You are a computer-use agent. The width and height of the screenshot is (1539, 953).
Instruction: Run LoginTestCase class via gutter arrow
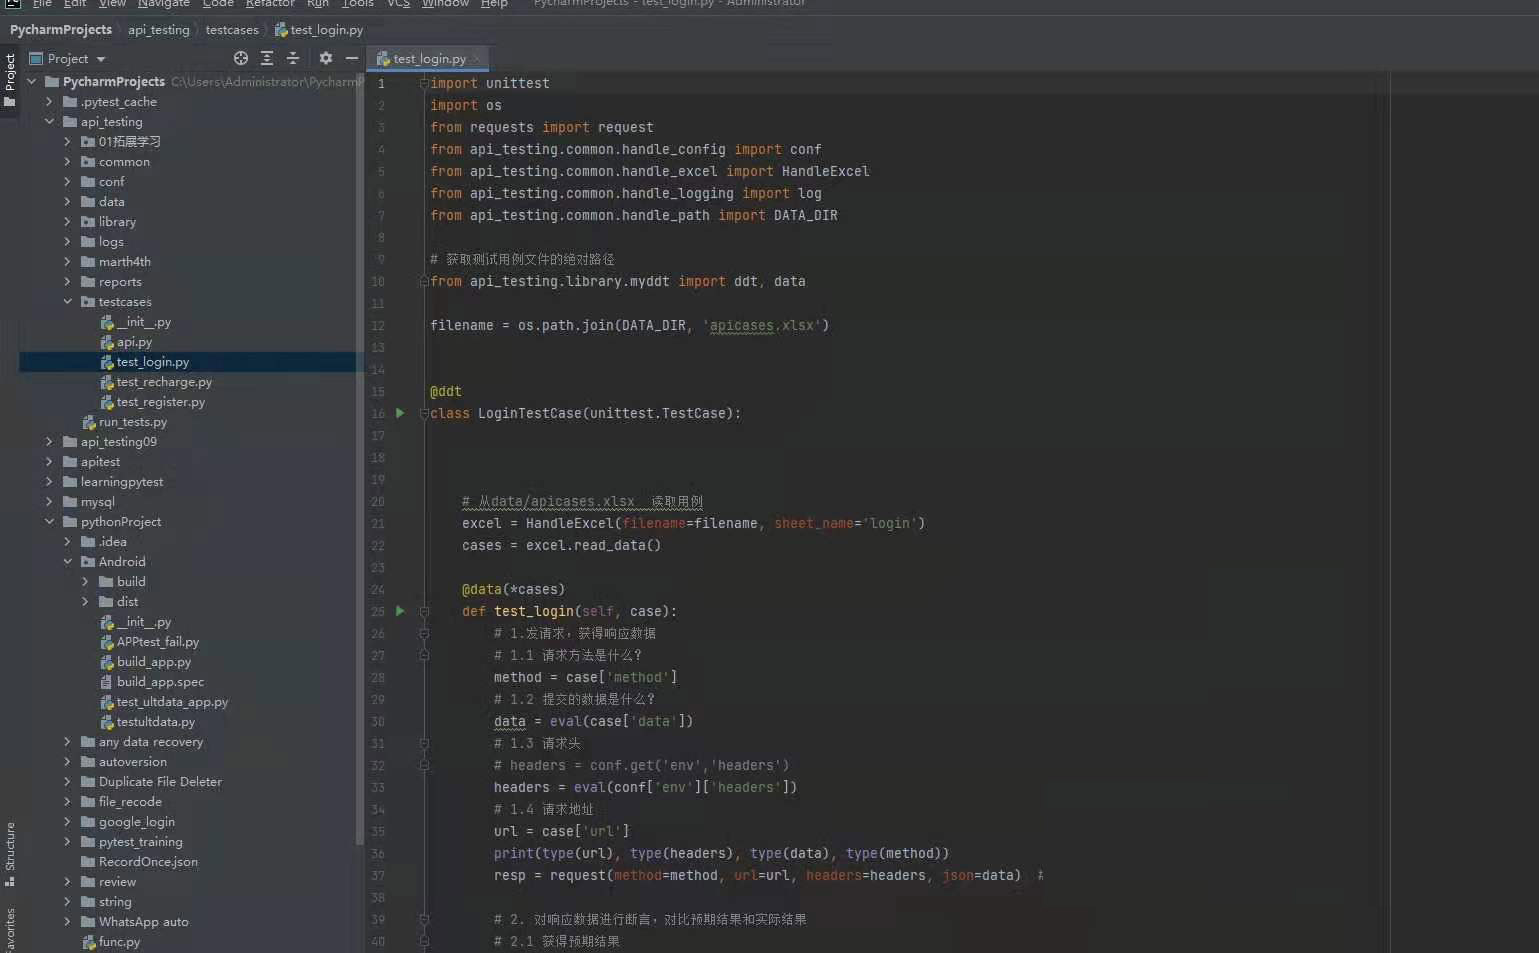click(x=400, y=413)
